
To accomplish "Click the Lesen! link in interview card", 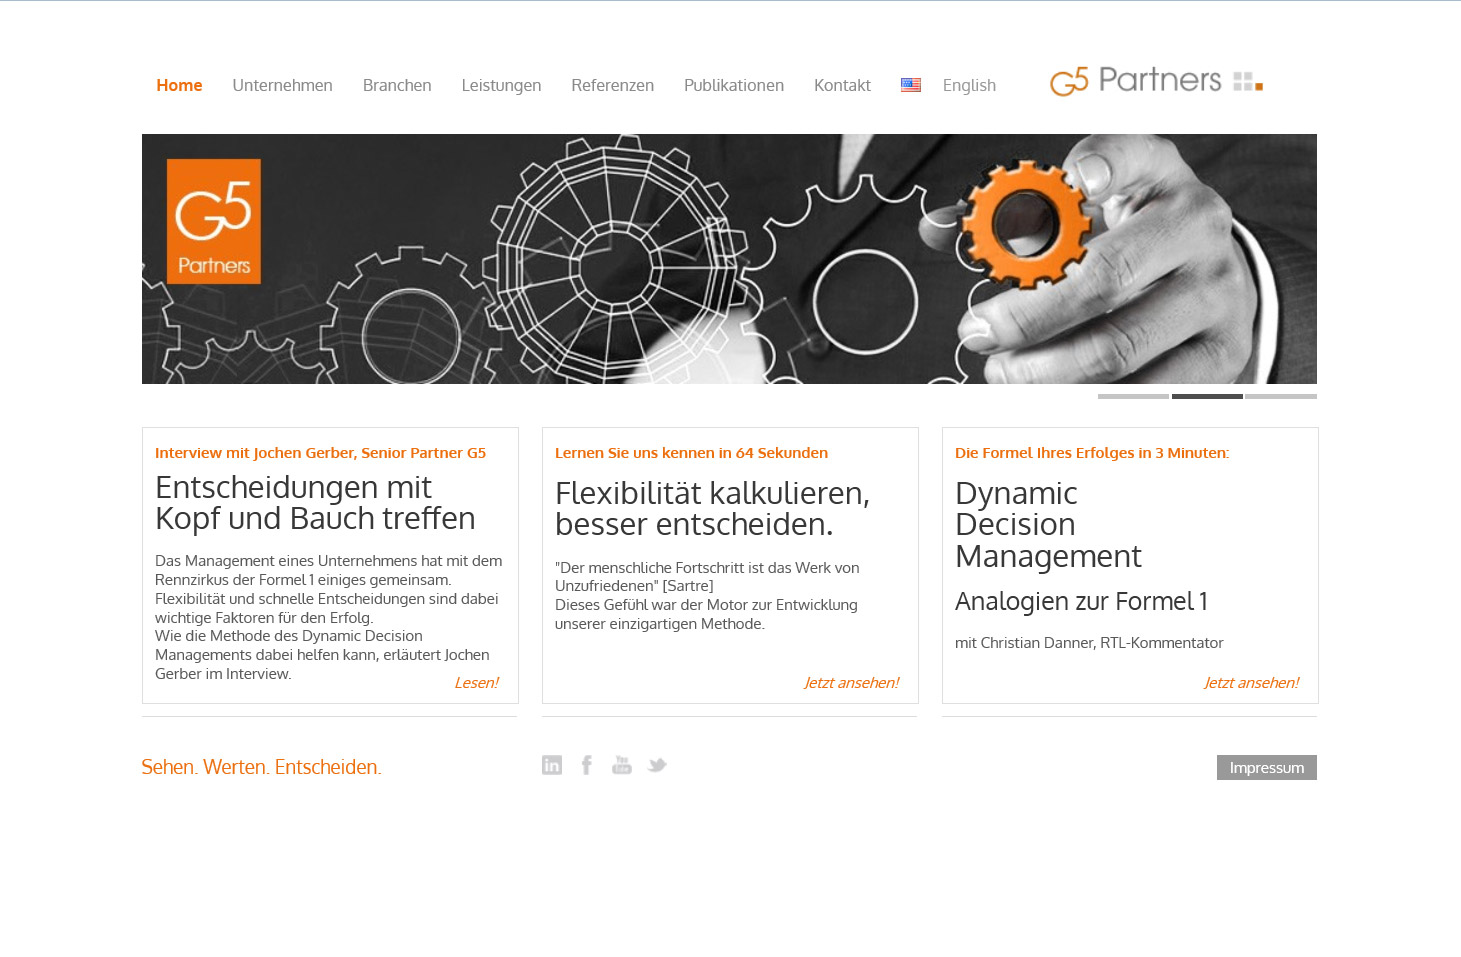I will pyautogui.click(x=476, y=683).
